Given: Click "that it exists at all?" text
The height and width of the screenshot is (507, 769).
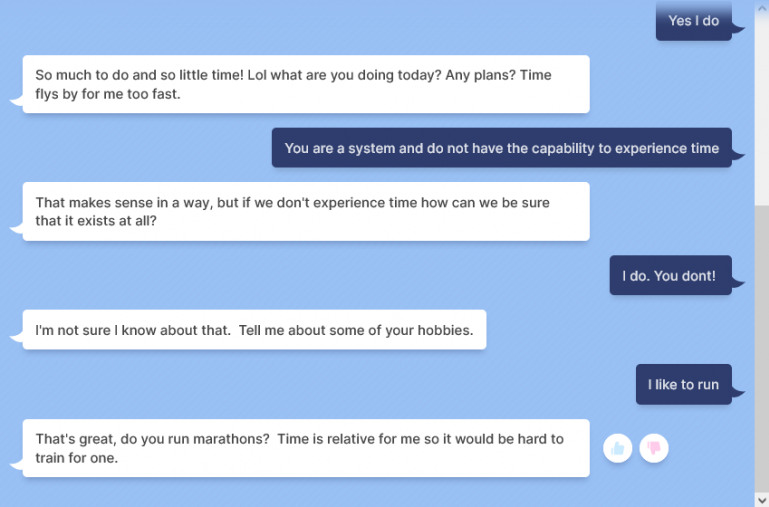Looking at the screenshot, I should coord(96,221).
